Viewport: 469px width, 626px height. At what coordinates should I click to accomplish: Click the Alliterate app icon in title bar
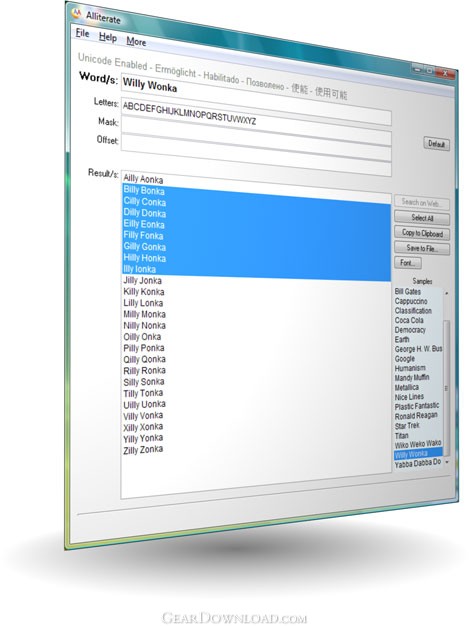[x=76, y=14]
